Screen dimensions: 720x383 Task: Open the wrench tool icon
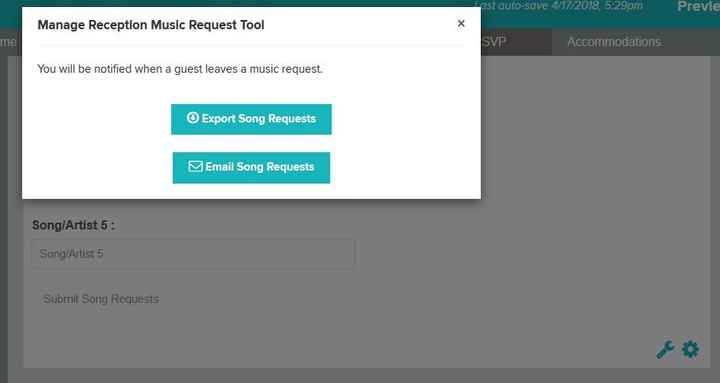665,350
